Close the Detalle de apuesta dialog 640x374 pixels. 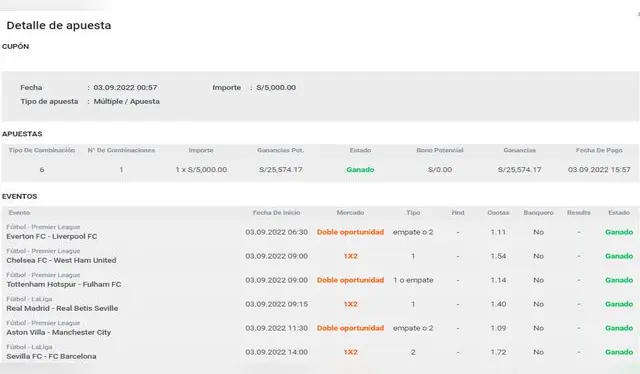click(638, 14)
